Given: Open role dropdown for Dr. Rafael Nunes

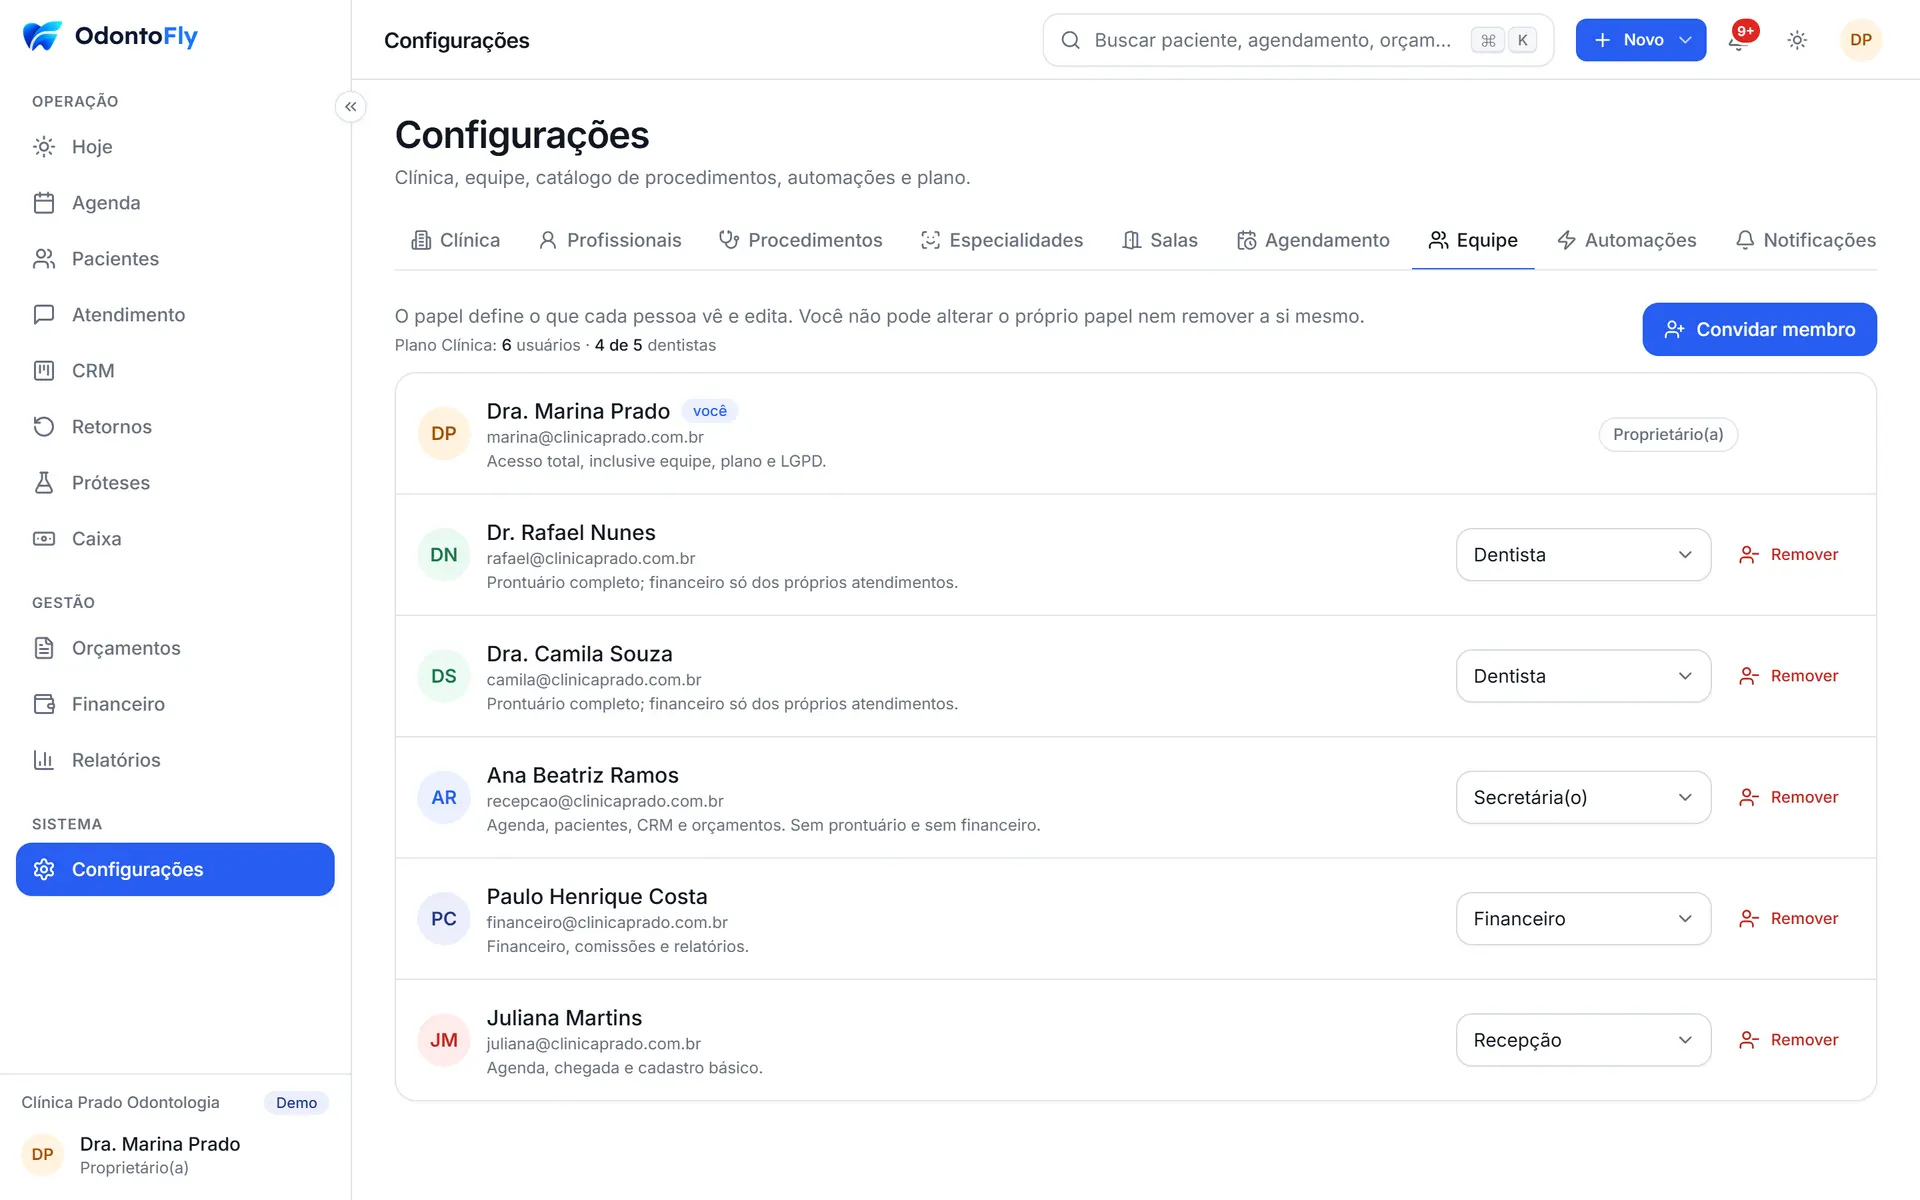Looking at the screenshot, I should [x=1583, y=555].
